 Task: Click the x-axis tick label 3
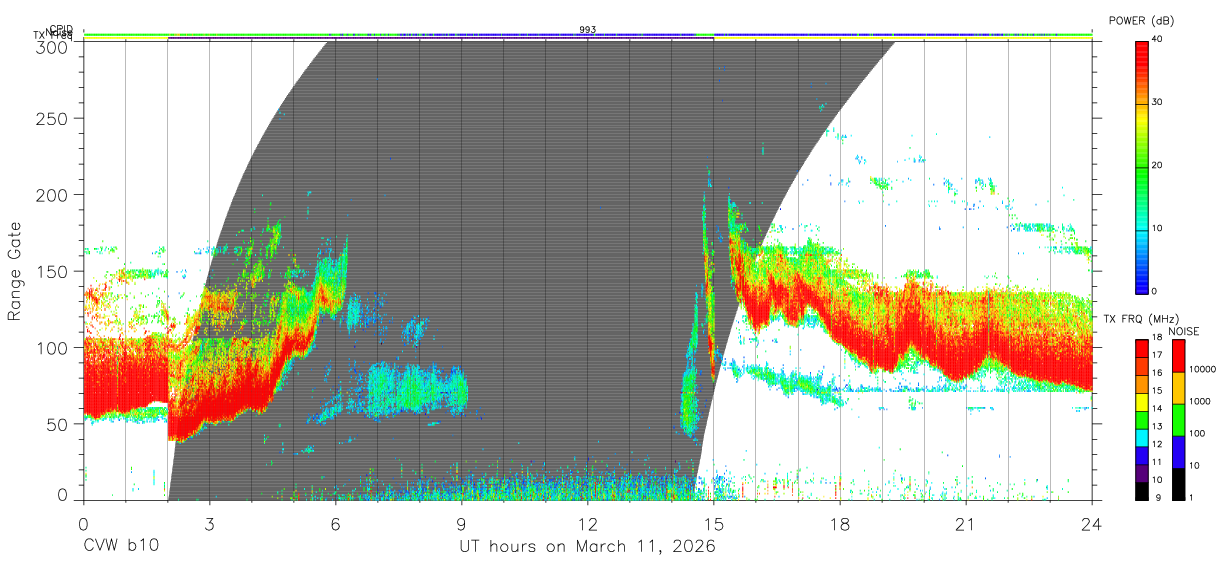210,523
